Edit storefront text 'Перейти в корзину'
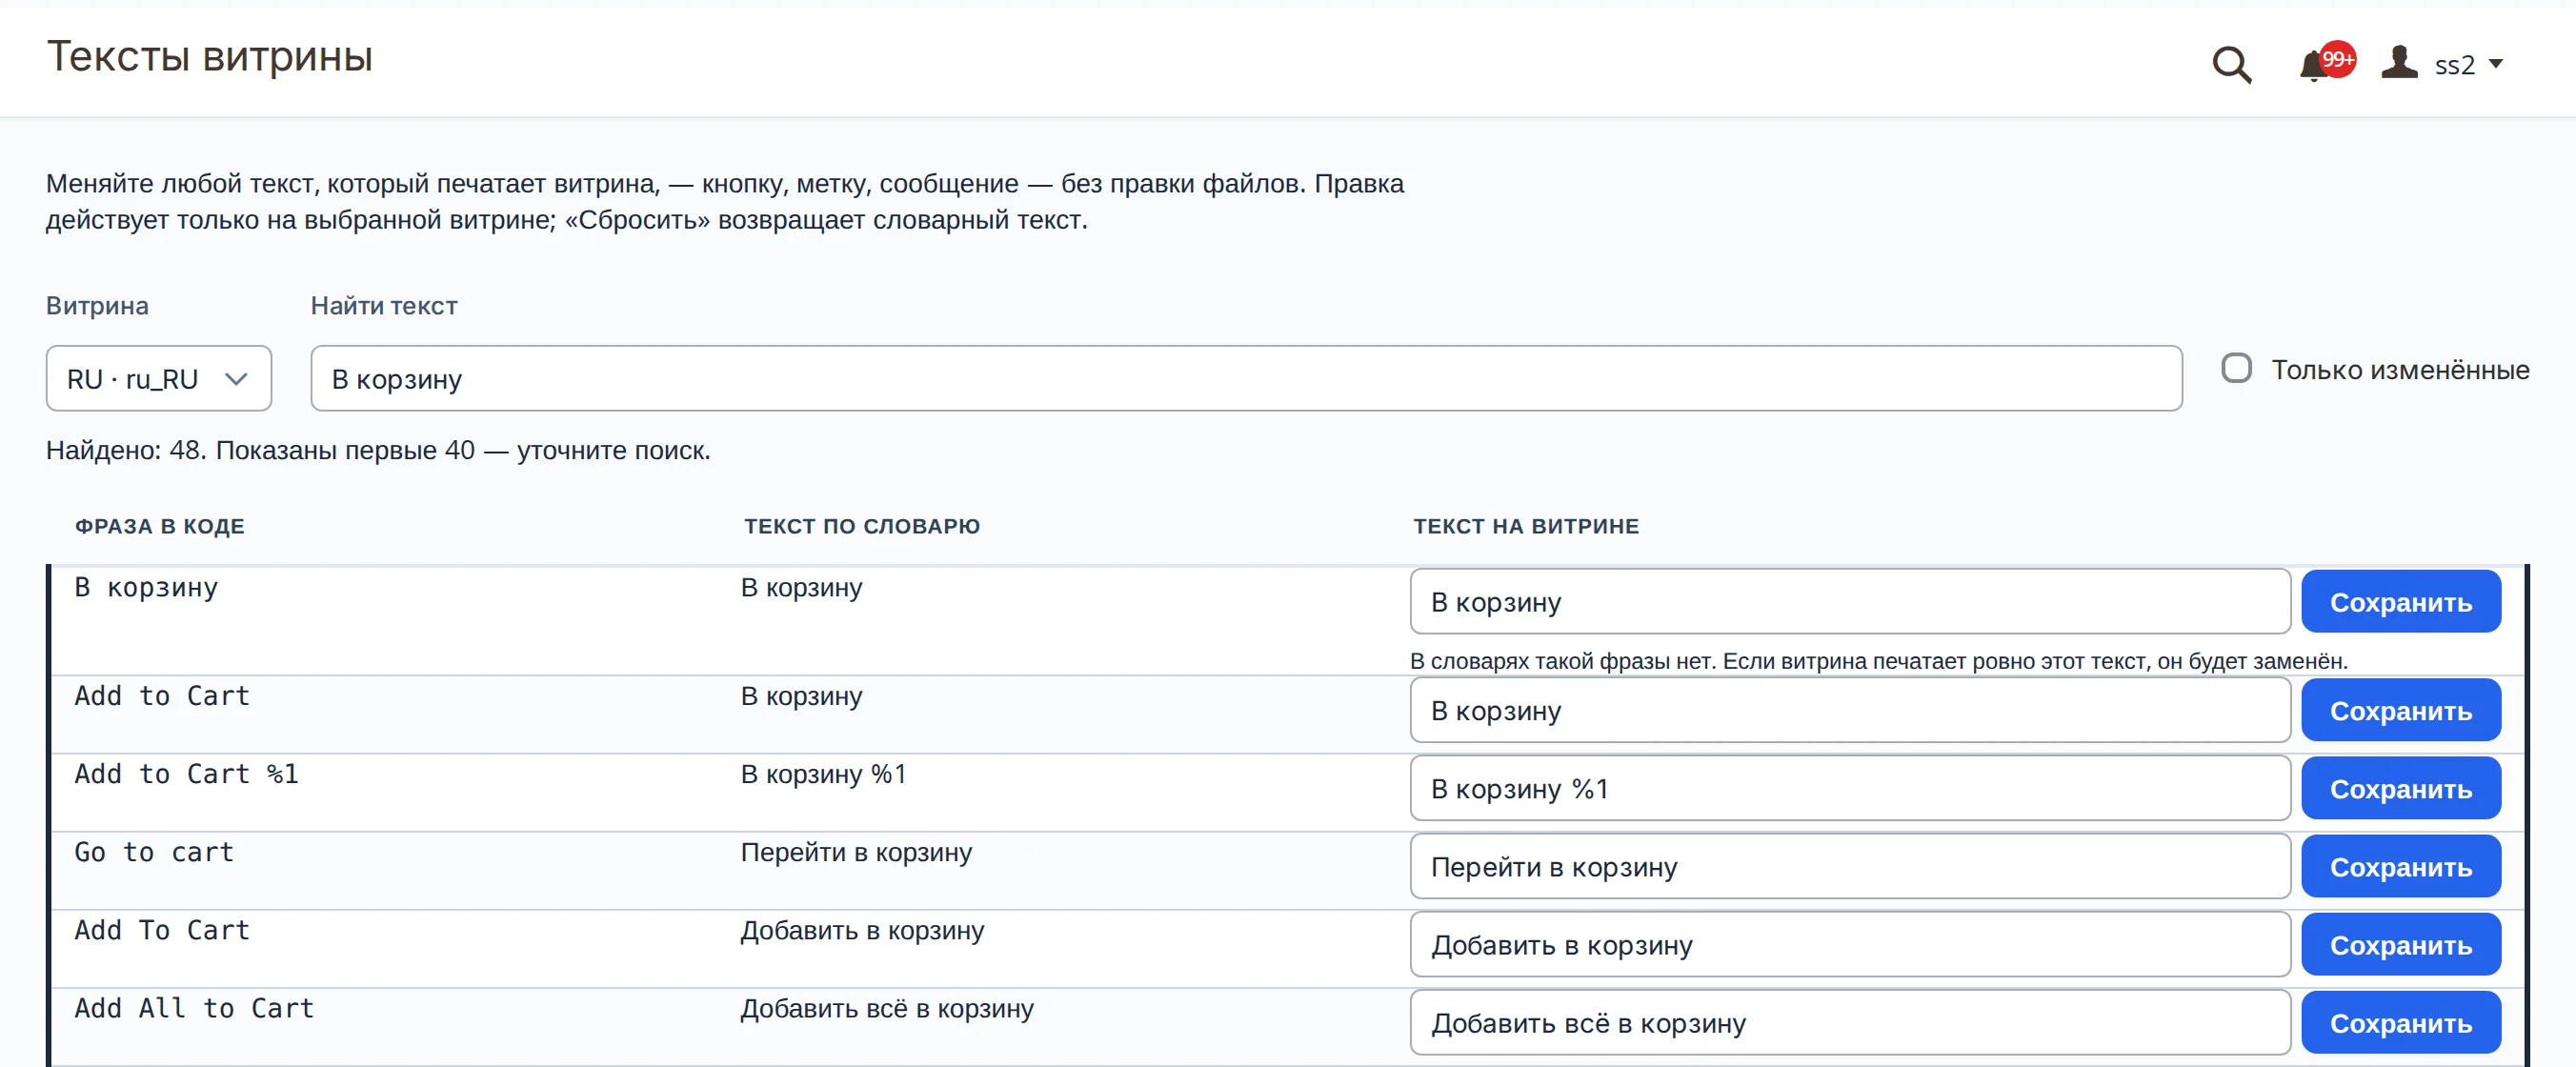This screenshot has height=1067, width=2576. (x=1849, y=867)
